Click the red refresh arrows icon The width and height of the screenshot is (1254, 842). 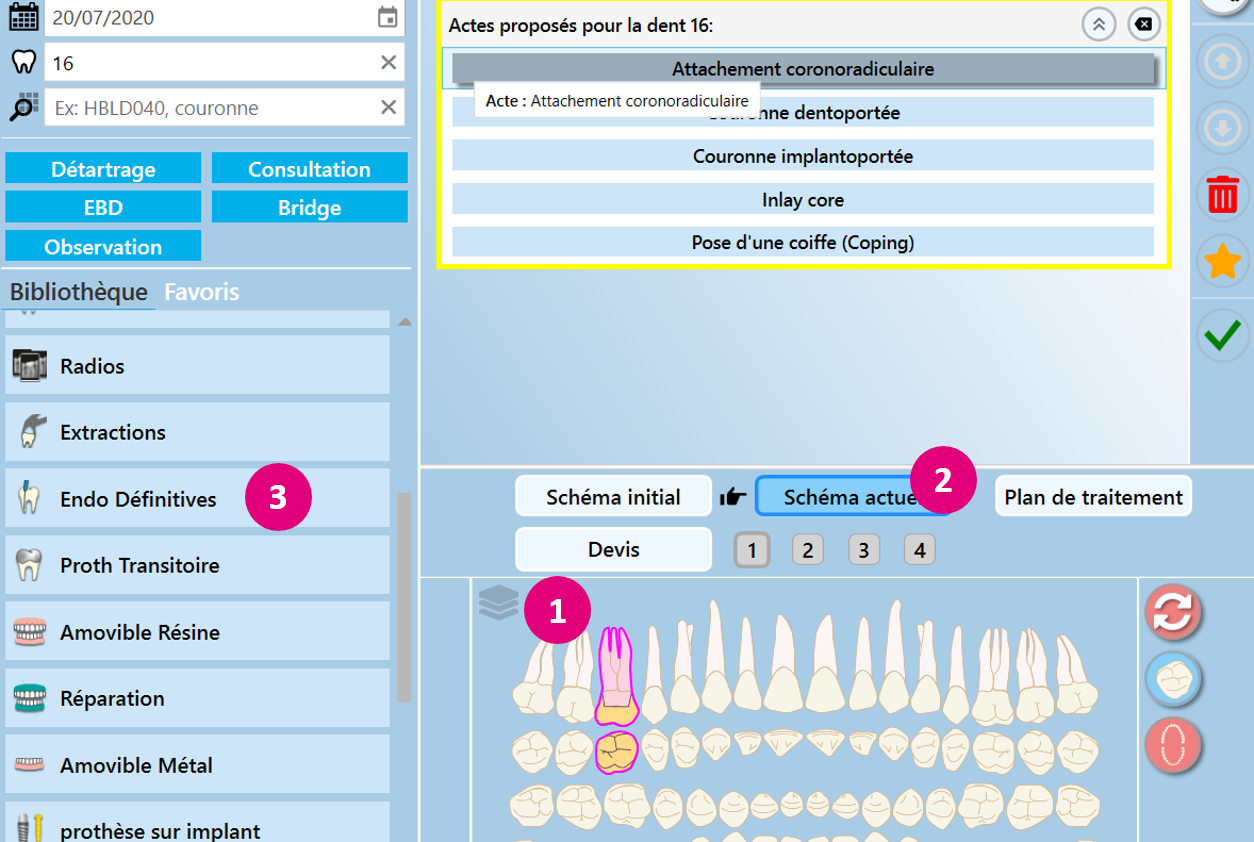pyautogui.click(x=1173, y=612)
